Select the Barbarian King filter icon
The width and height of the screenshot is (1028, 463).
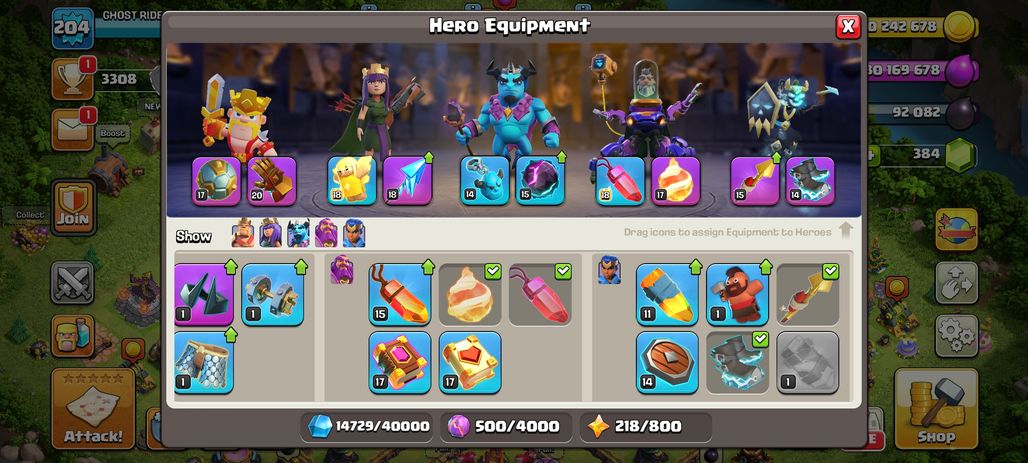point(243,233)
